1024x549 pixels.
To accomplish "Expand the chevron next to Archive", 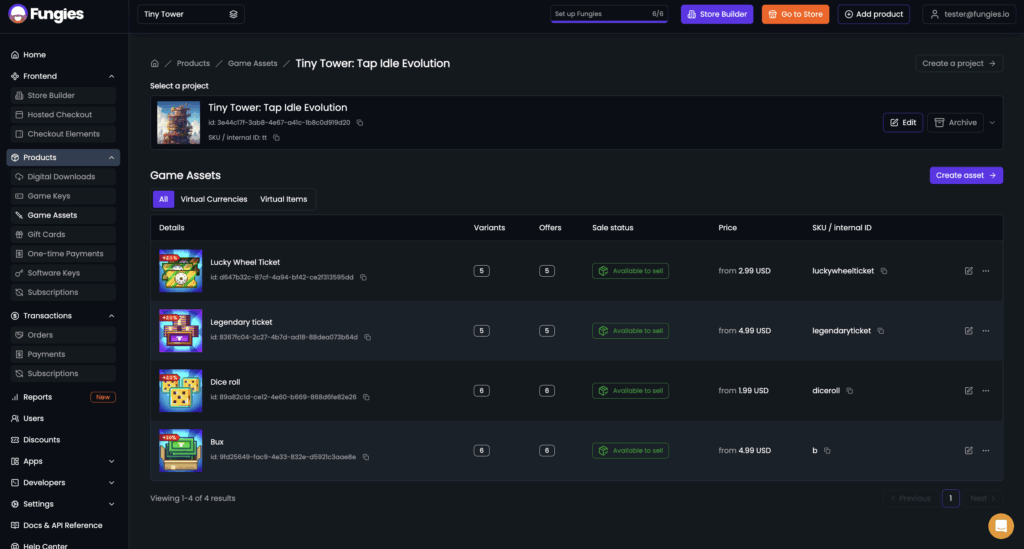I will [x=992, y=123].
